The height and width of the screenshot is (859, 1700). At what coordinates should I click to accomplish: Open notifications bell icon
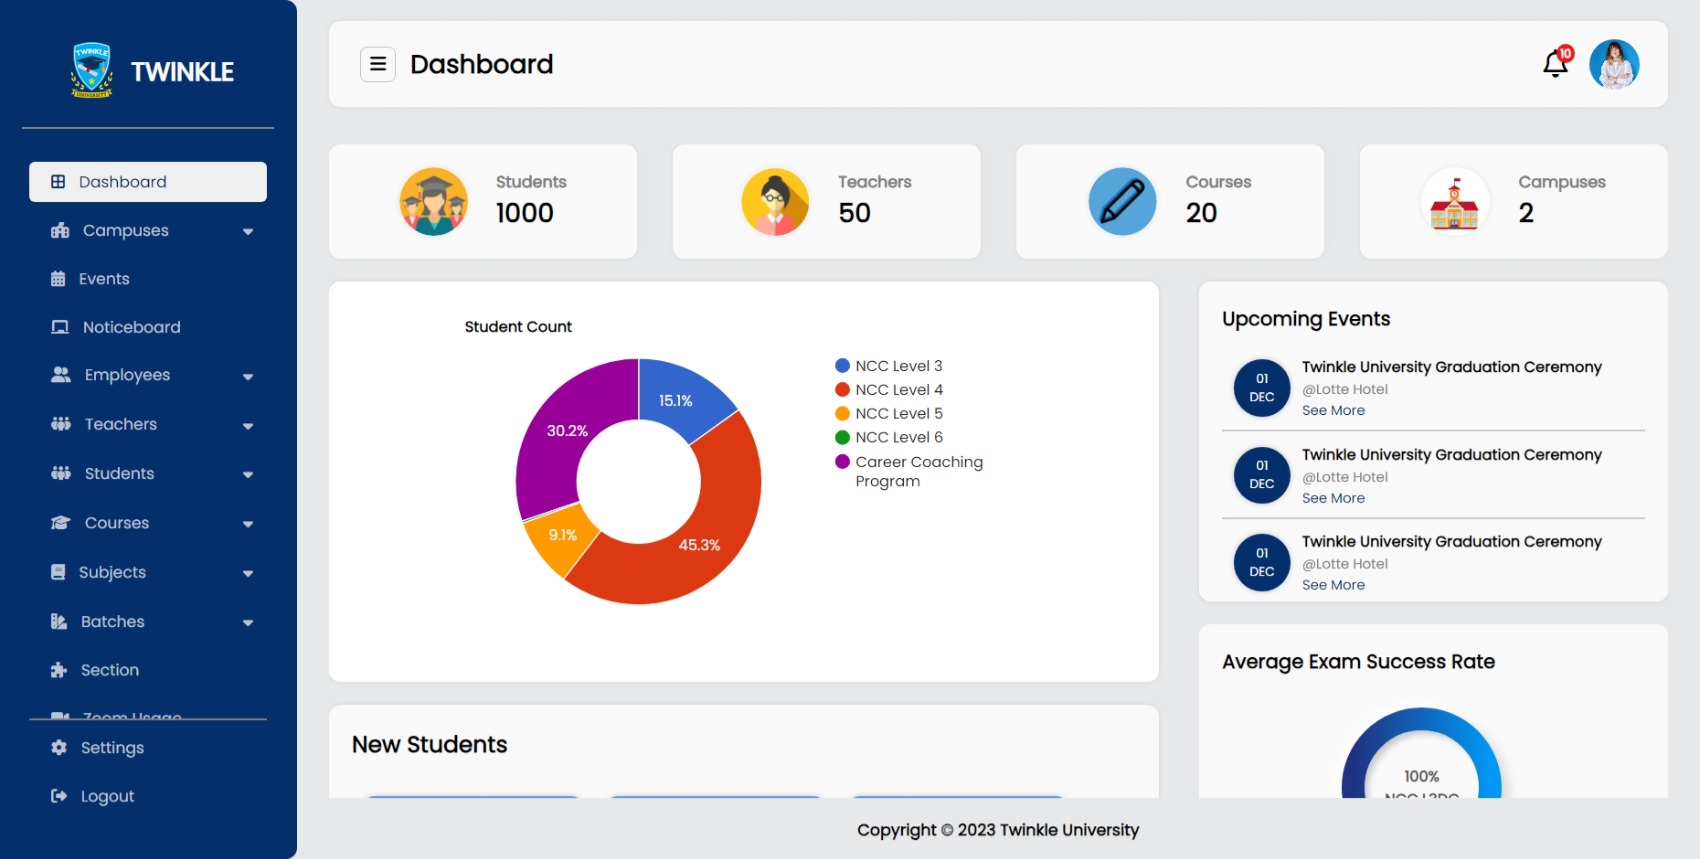pyautogui.click(x=1555, y=64)
